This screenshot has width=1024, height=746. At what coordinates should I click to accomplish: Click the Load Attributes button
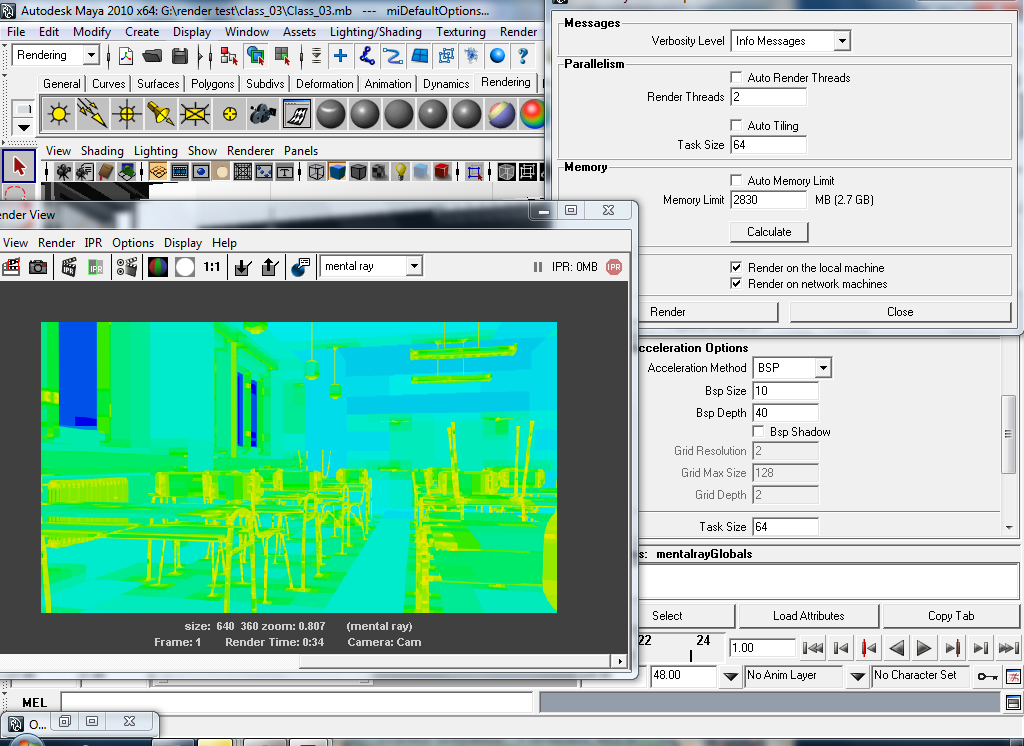(808, 616)
